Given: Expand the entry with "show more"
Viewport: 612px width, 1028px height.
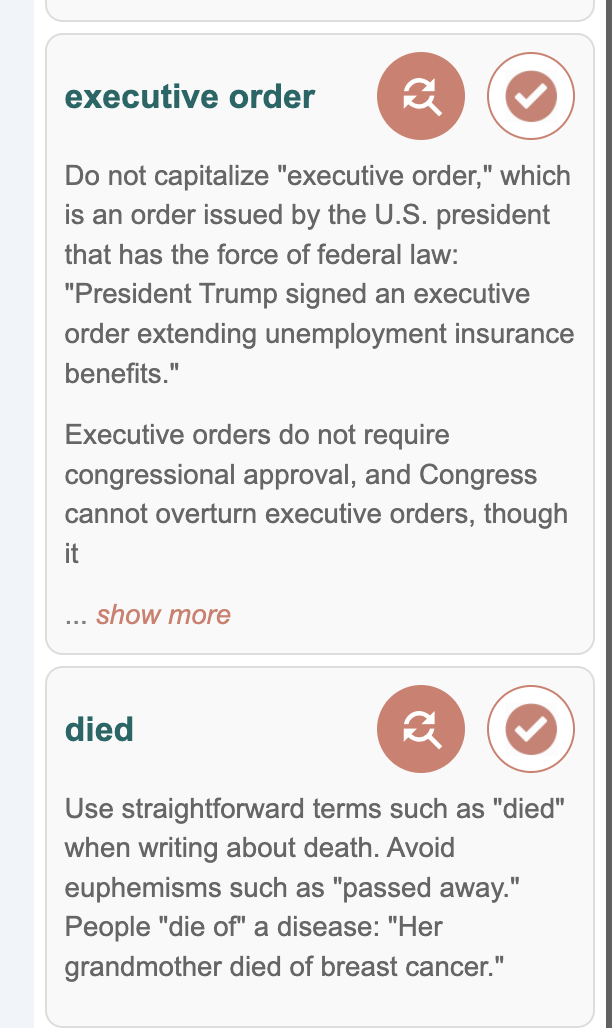Looking at the screenshot, I should coord(163,614).
